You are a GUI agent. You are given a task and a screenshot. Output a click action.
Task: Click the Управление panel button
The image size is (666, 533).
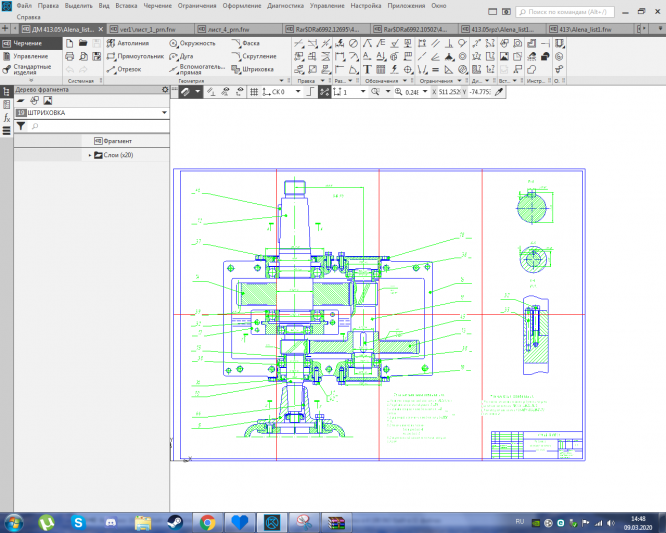pos(30,57)
